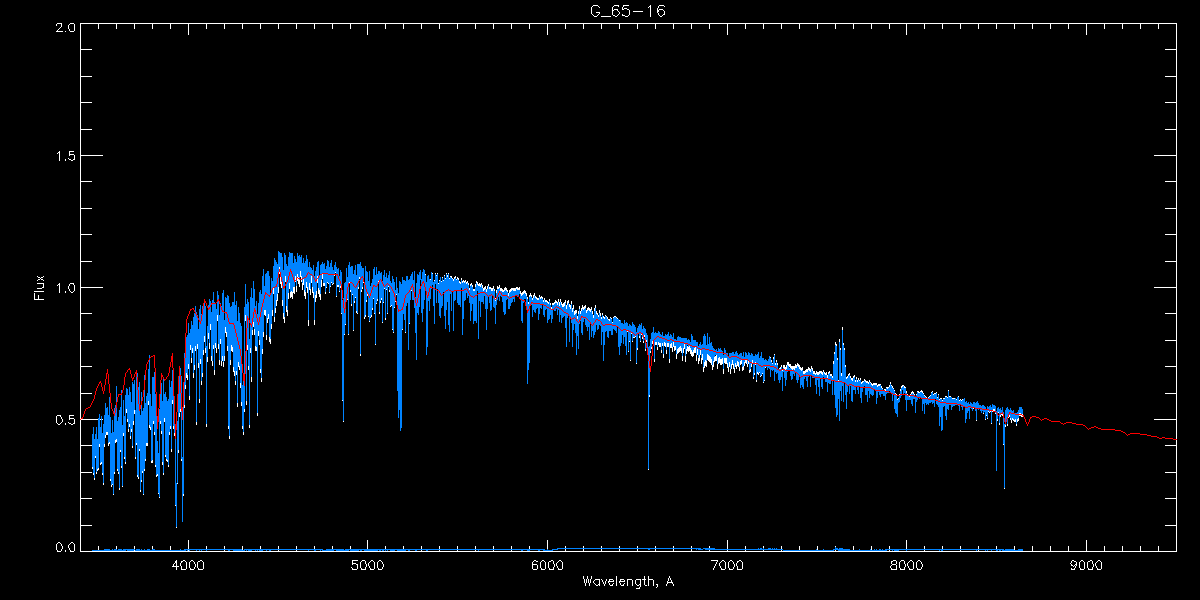Screen dimensions: 1200x600
Task: Select the 7000 x-axis tick label
Action: point(727,564)
